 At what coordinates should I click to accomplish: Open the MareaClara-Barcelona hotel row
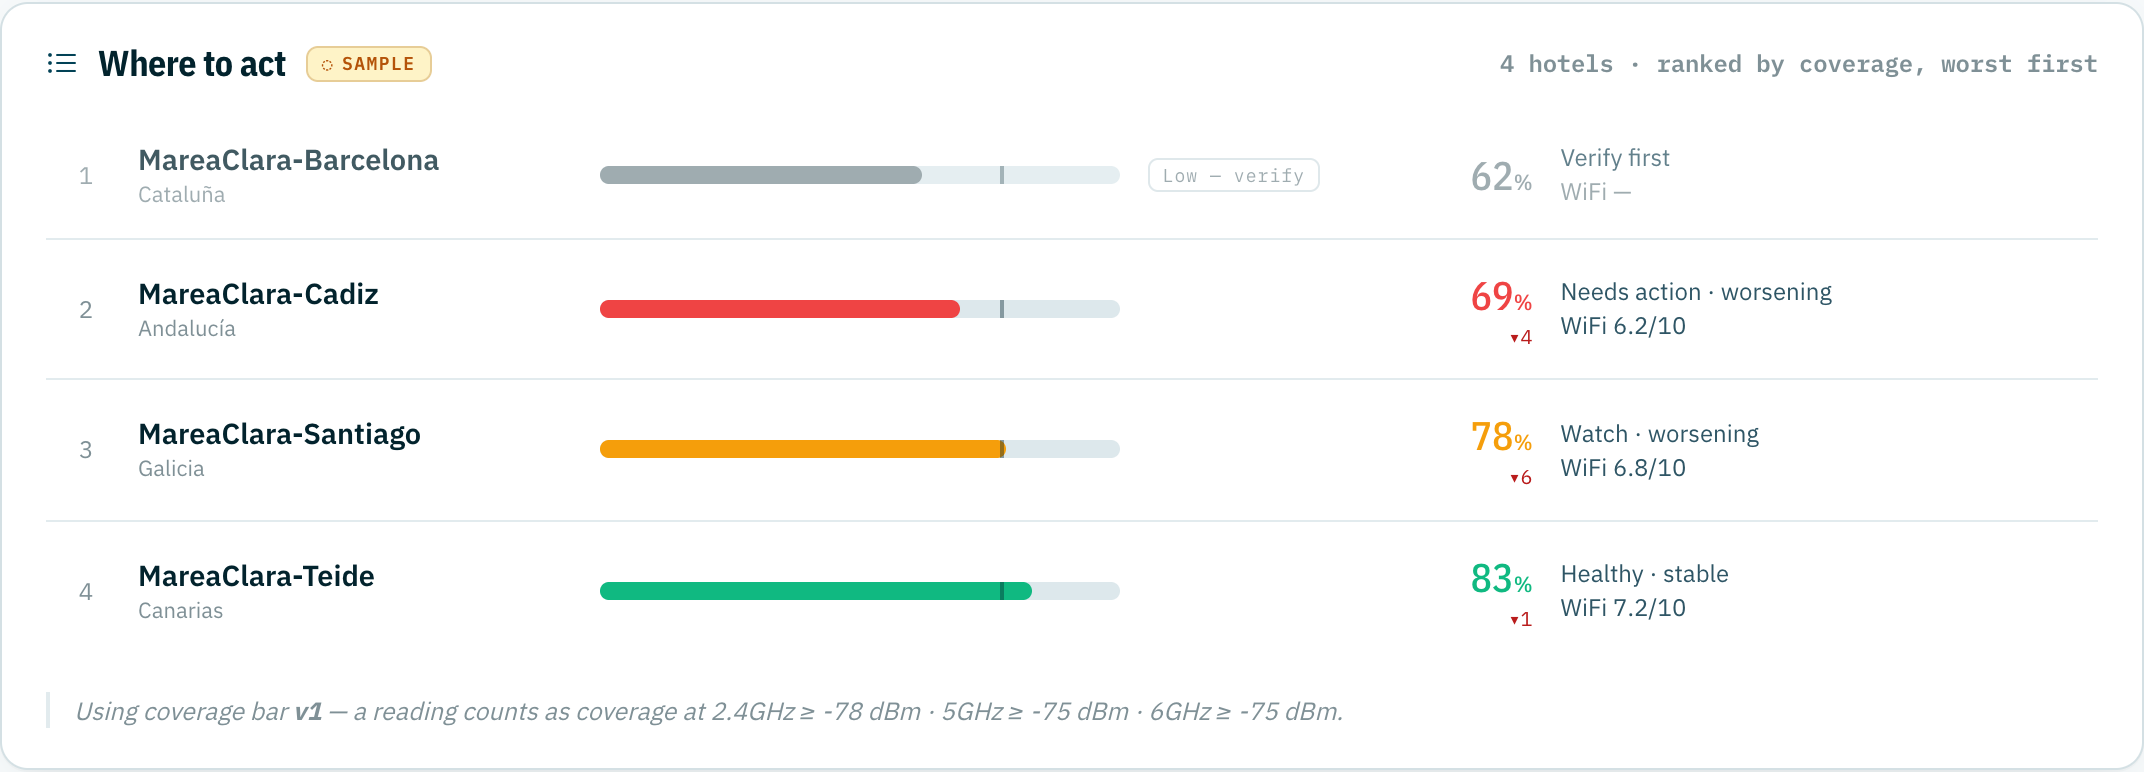click(1072, 175)
